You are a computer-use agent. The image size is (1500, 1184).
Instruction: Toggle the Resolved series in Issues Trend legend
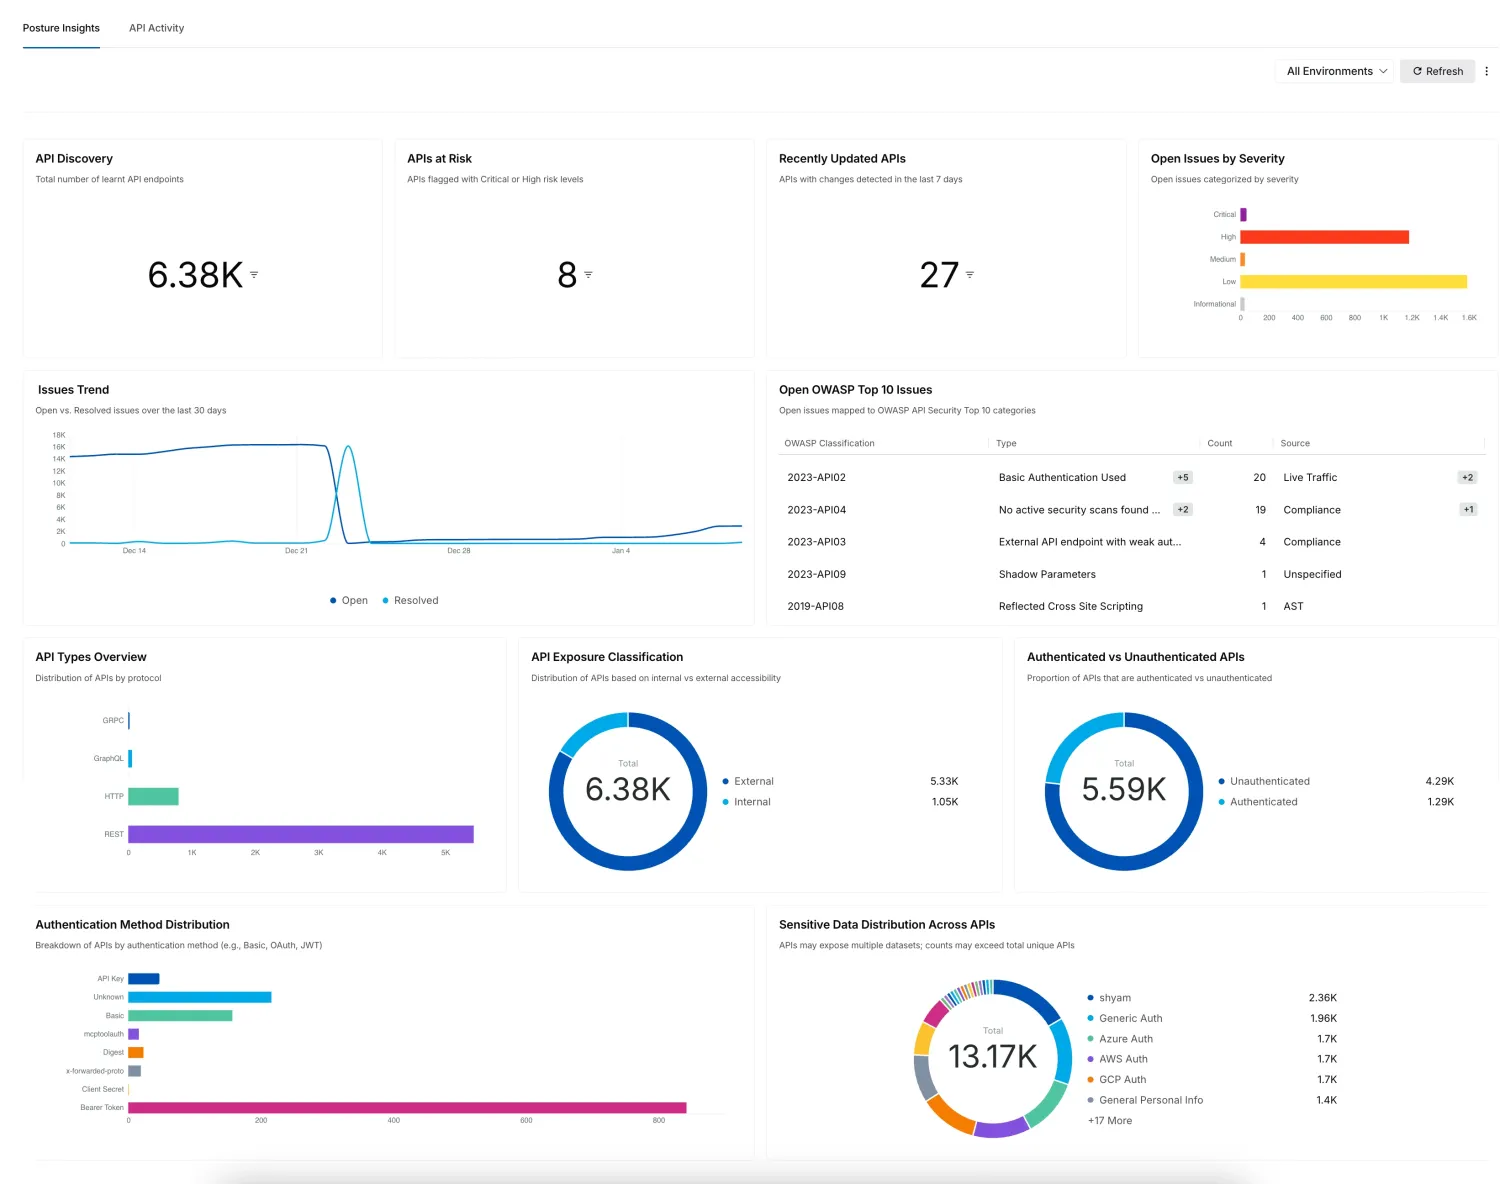tap(411, 601)
